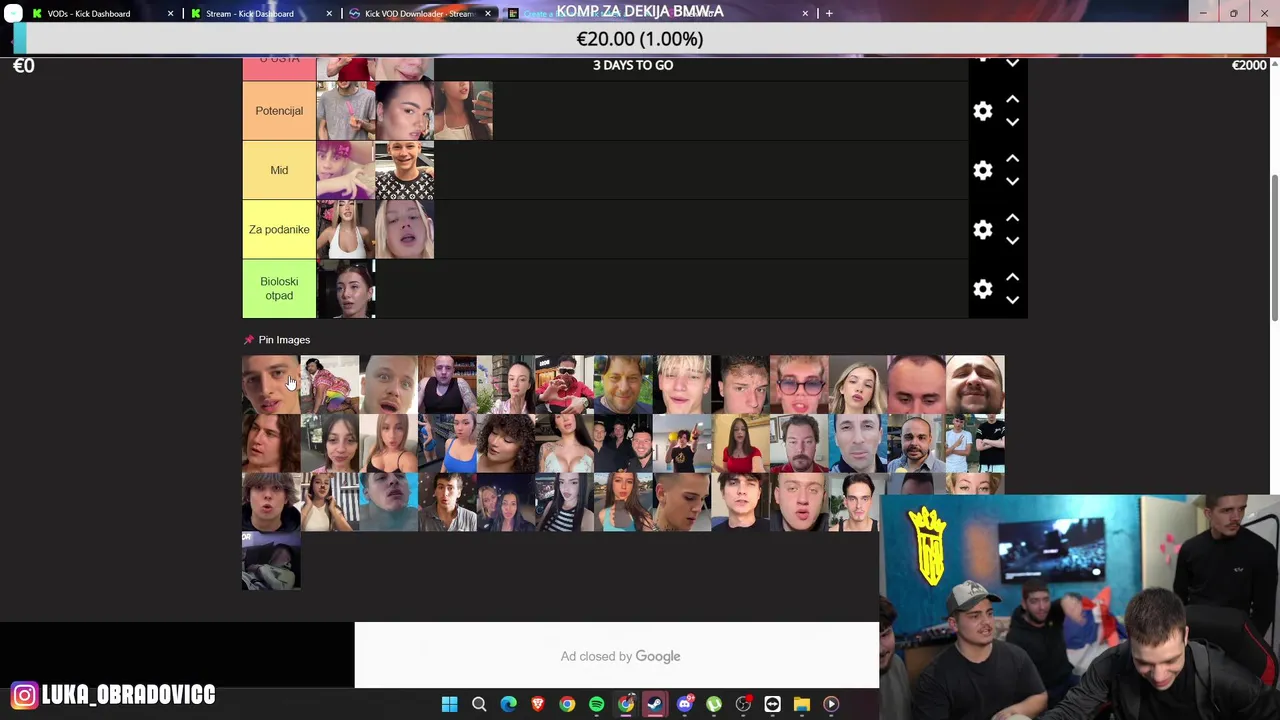
Task: Toggle the Pin Images option
Action: 277,340
